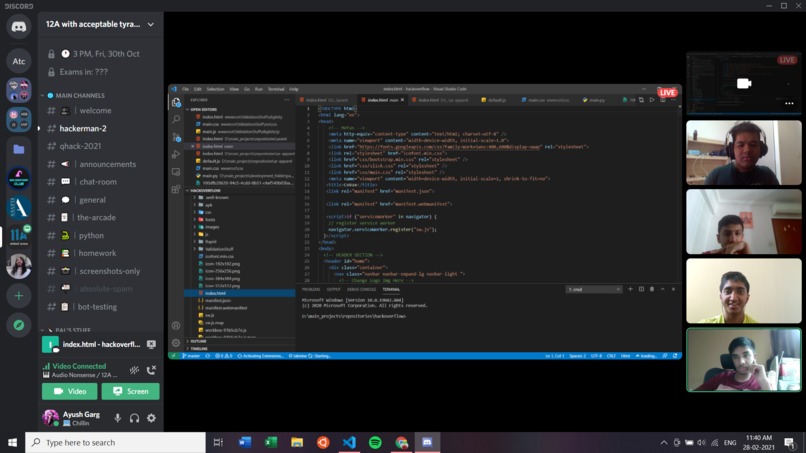This screenshot has height=453, width=806.
Task: Stop streaming index.html with the screen icon
Action: pos(151,344)
